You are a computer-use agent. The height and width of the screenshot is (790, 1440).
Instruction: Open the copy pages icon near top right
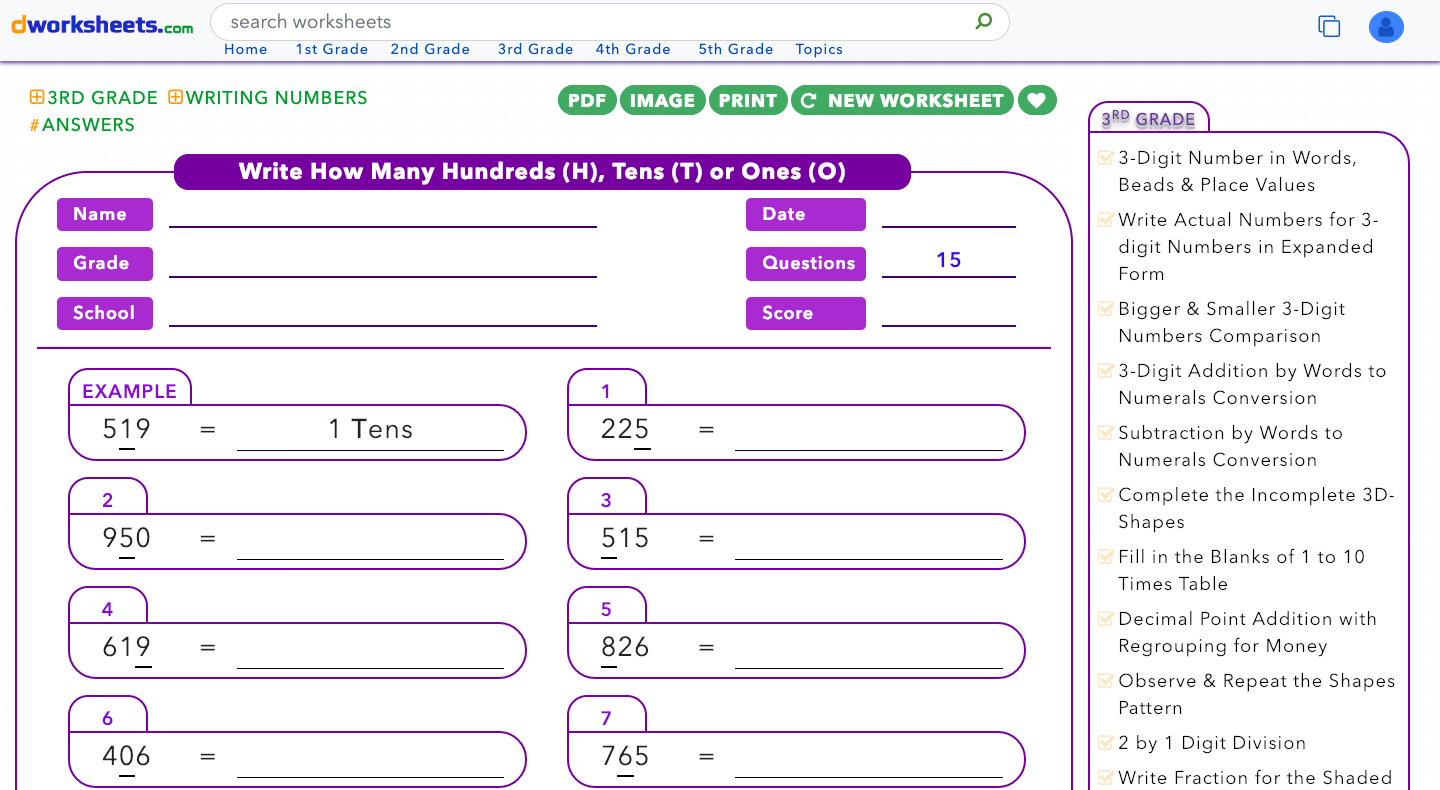pos(1329,27)
